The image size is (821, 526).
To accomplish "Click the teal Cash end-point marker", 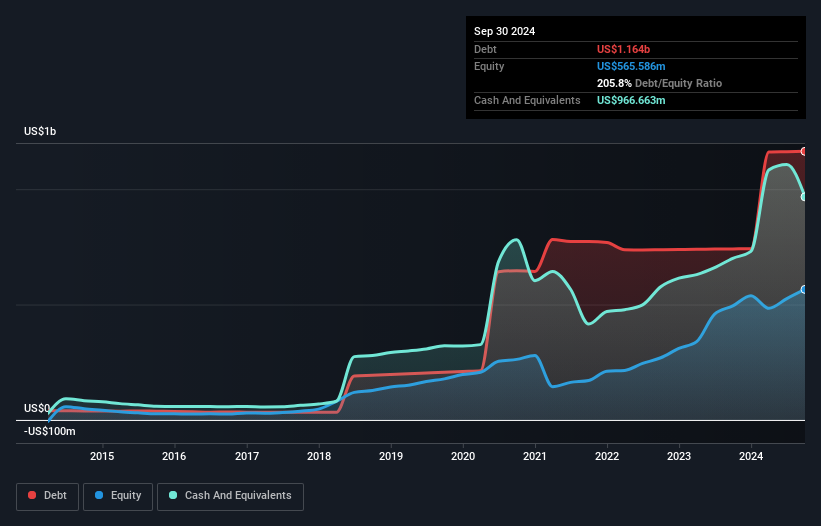I will 804,197.
